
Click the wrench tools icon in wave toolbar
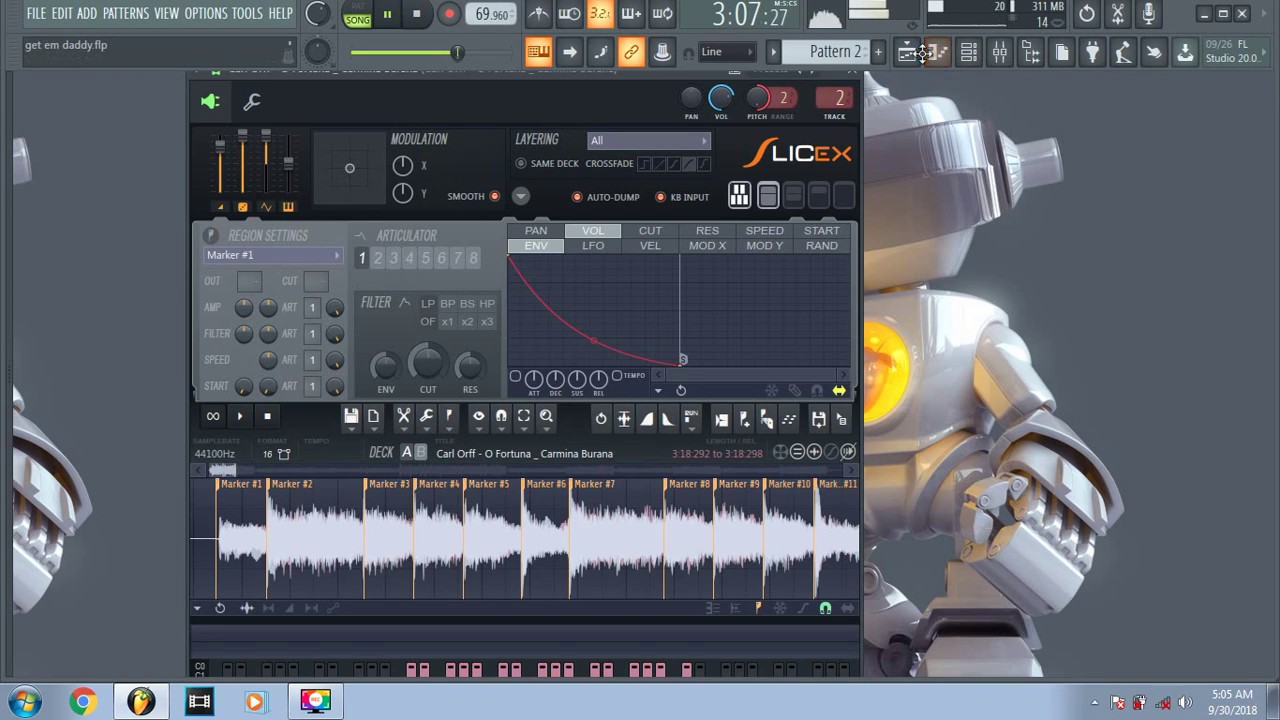(x=426, y=416)
